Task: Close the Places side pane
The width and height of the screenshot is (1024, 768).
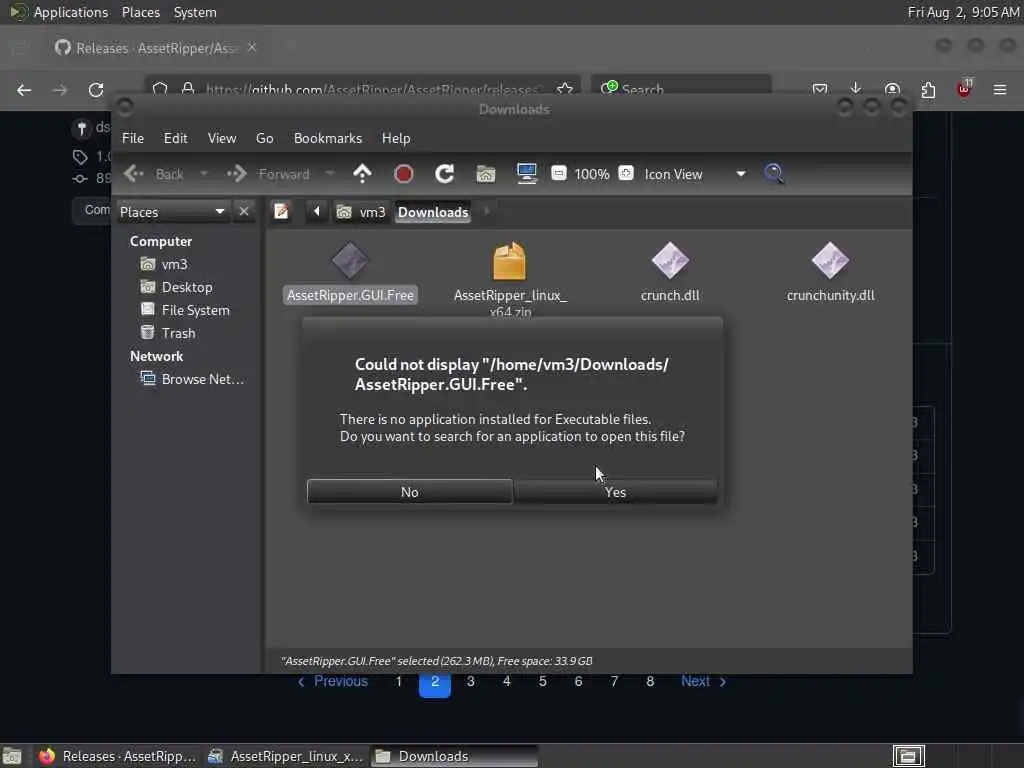Action: (244, 212)
